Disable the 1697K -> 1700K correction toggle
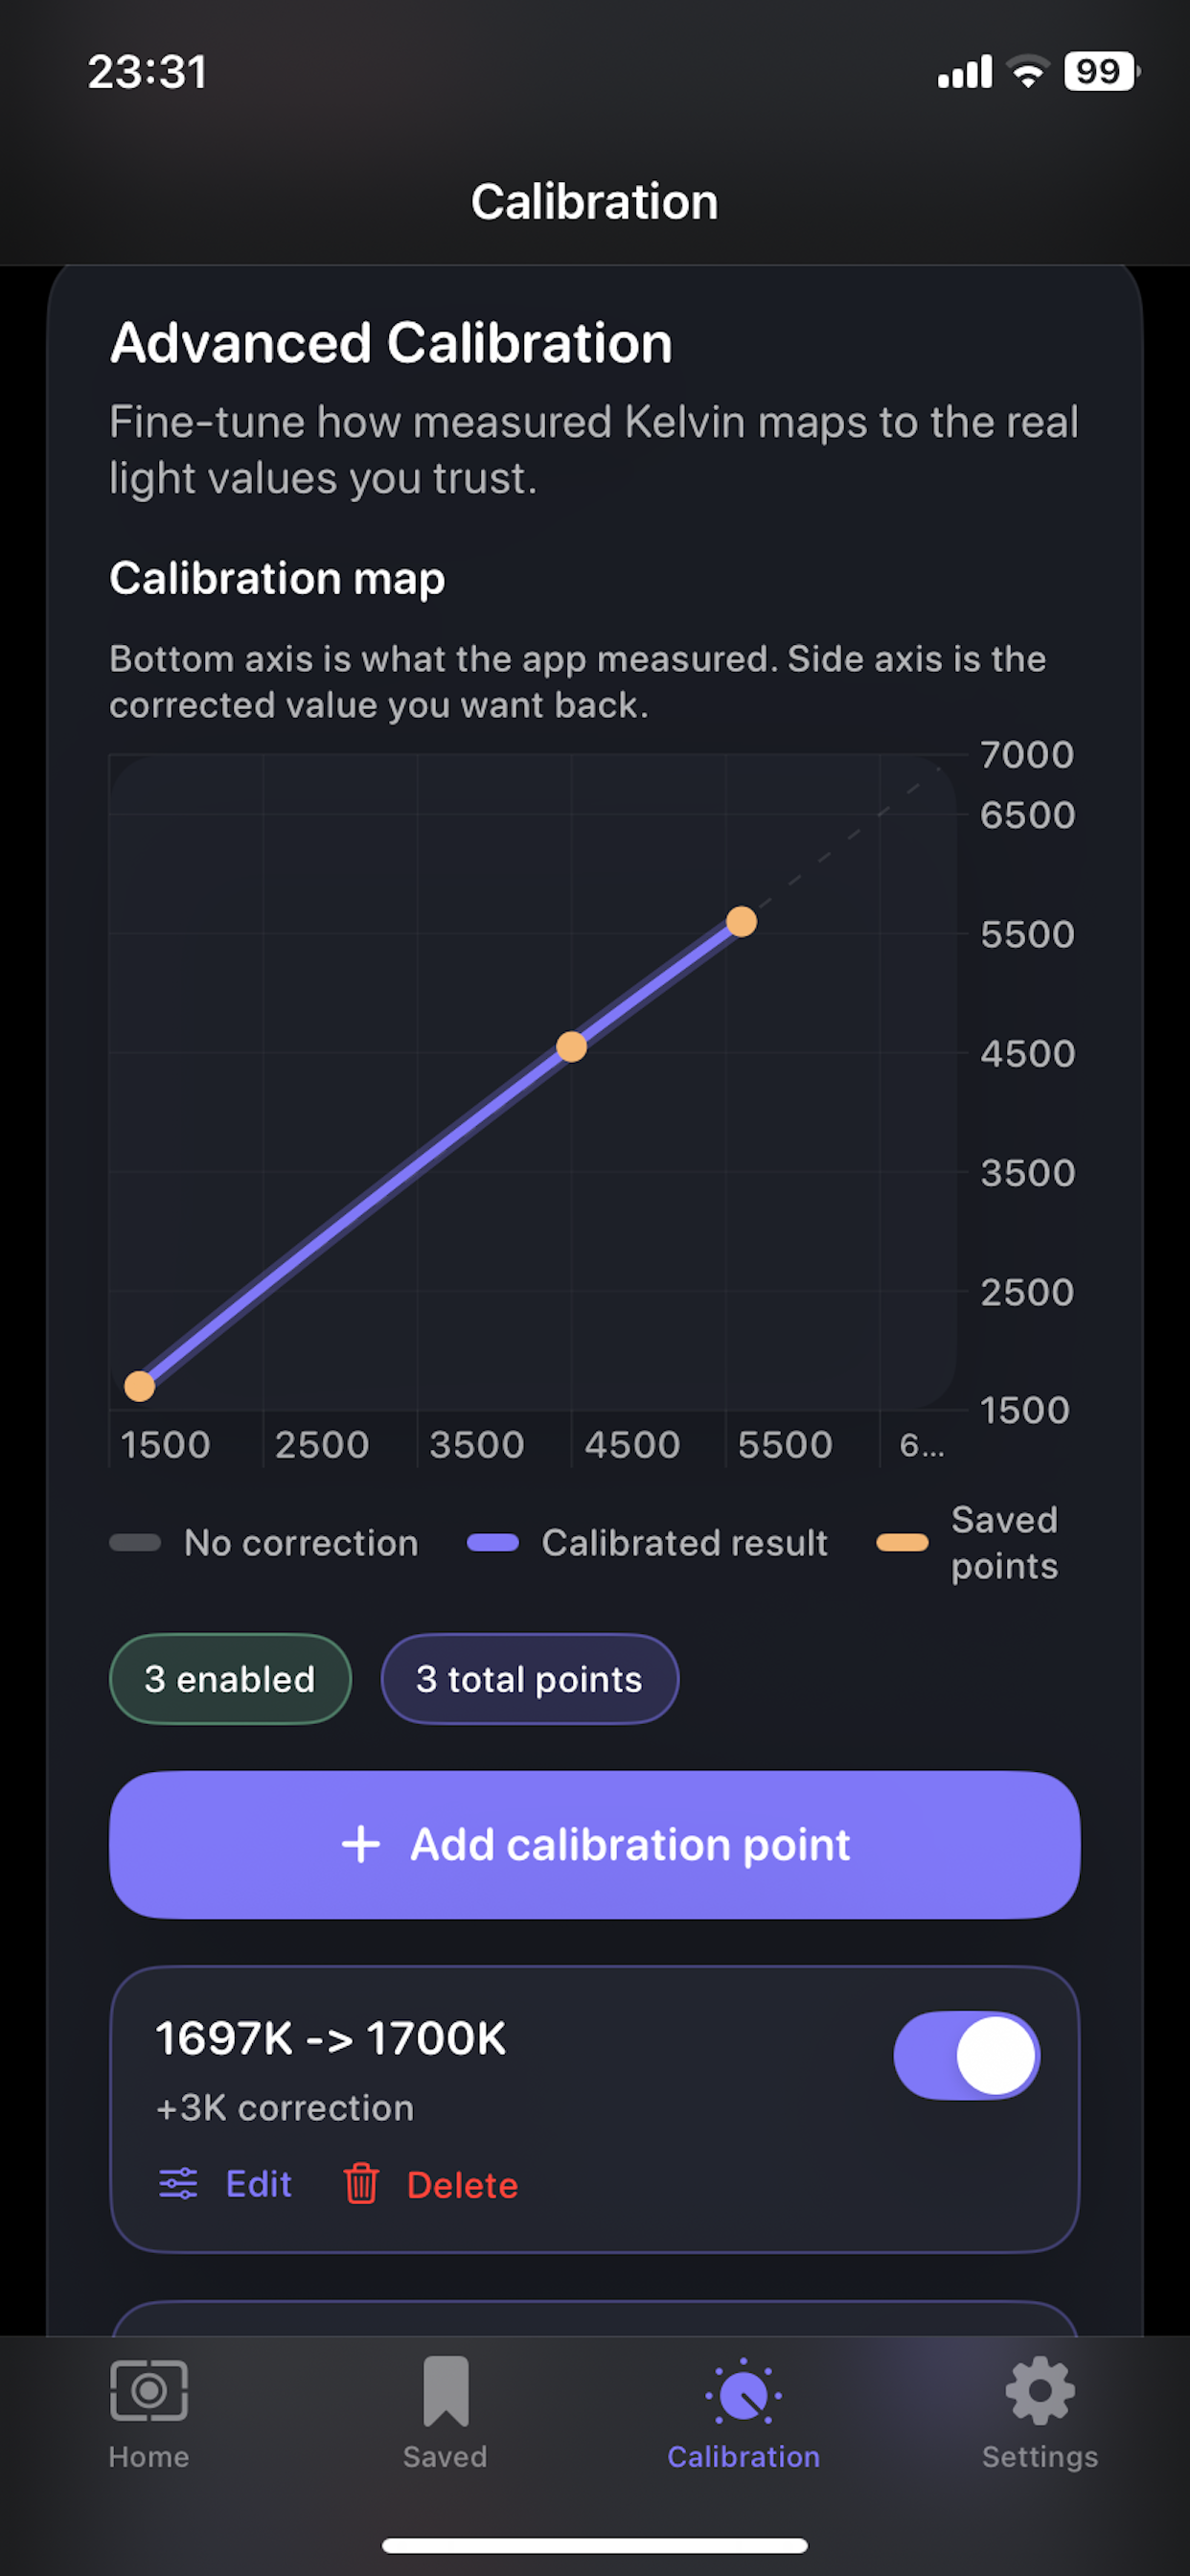The image size is (1190, 2576). [x=965, y=2055]
